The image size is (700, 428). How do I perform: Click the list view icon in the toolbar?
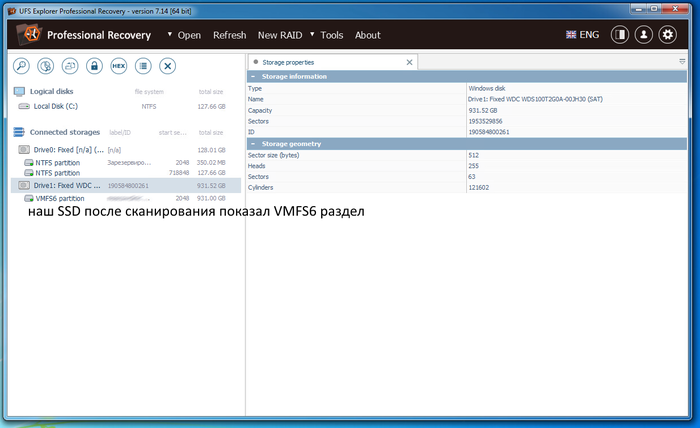(x=143, y=66)
